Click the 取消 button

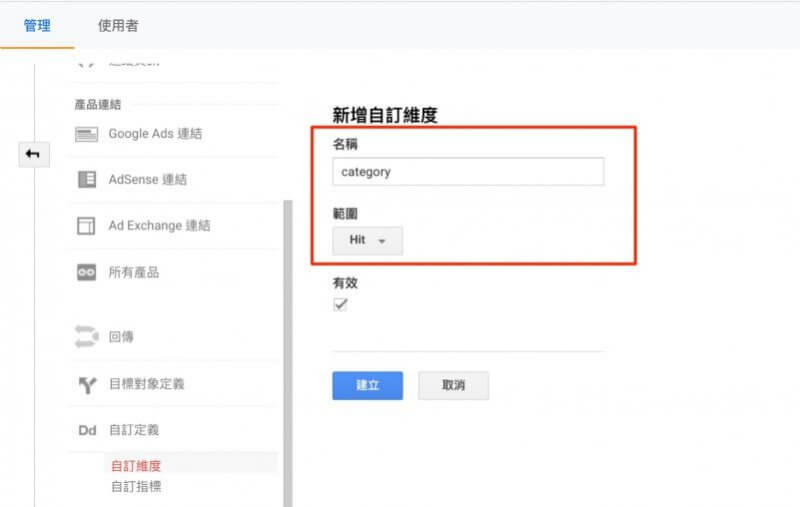[x=453, y=385]
